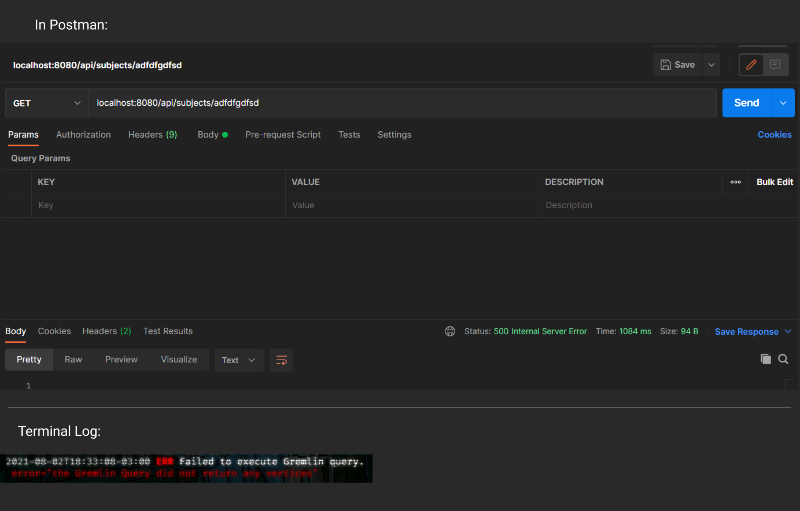
Task: Open the column options ellipsis icon
Action: (x=736, y=182)
